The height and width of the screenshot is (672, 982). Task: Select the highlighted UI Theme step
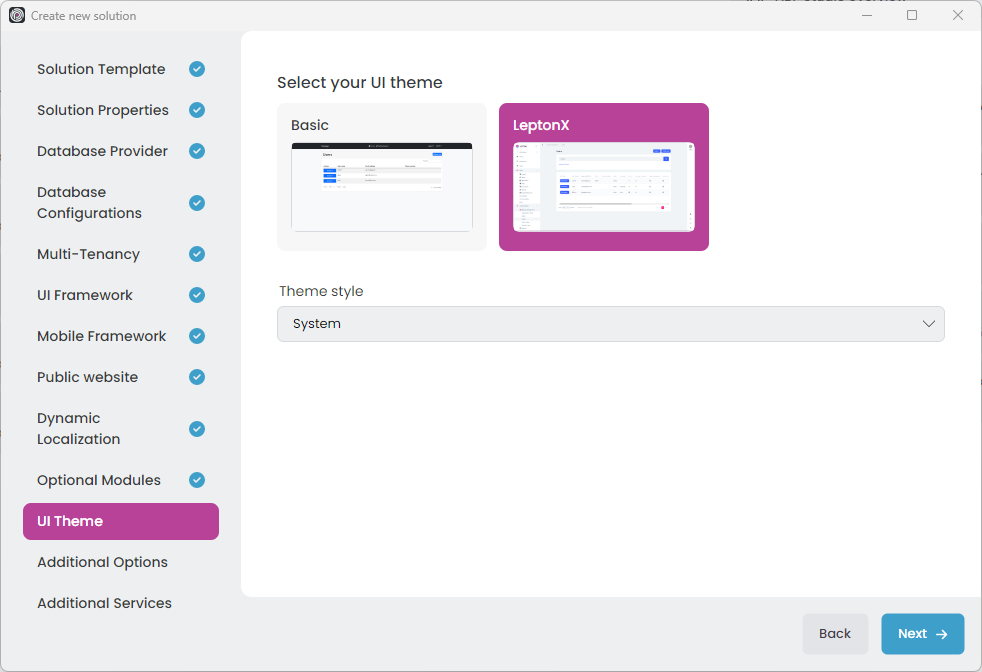(x=121, y=521)
